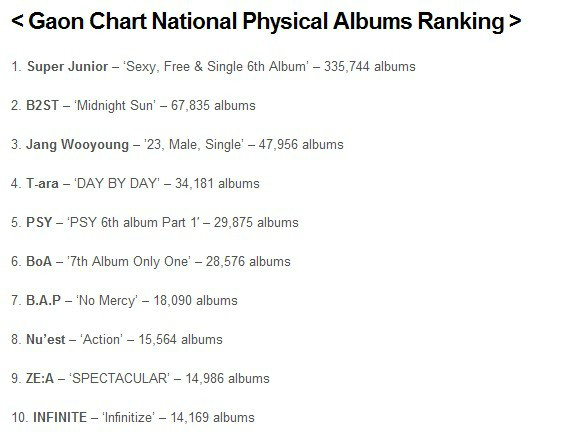The height and width of the screenshot is (442, 588).
Task: Select the PSY artist name
Action: (39, 223)
